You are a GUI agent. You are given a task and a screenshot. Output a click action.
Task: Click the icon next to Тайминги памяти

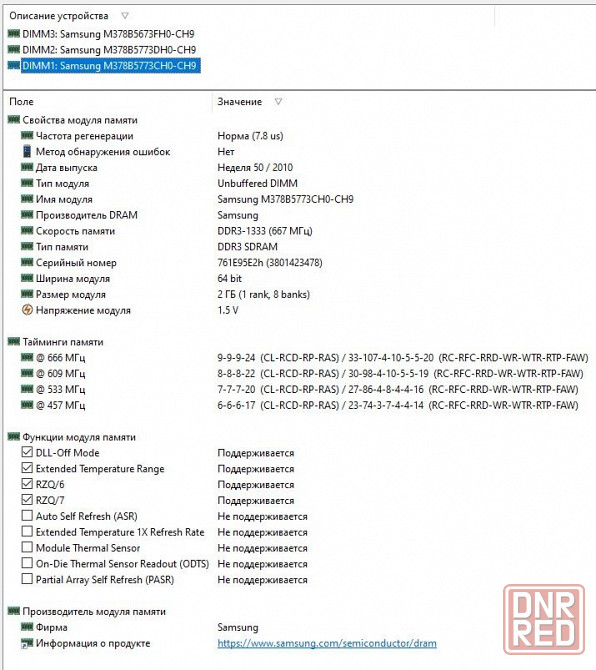[x=14, y=341]
